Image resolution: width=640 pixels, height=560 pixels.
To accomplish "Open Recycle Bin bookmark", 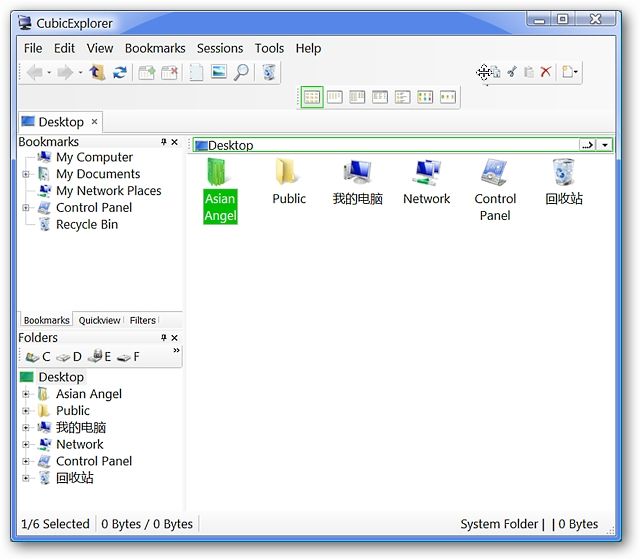I will (87, 224).
